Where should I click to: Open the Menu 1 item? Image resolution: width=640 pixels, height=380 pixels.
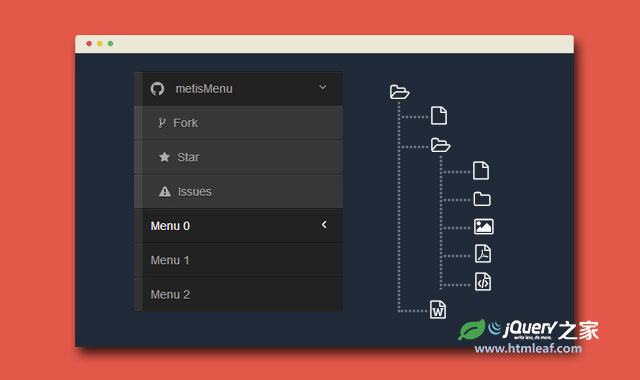(x=238, y=260)
